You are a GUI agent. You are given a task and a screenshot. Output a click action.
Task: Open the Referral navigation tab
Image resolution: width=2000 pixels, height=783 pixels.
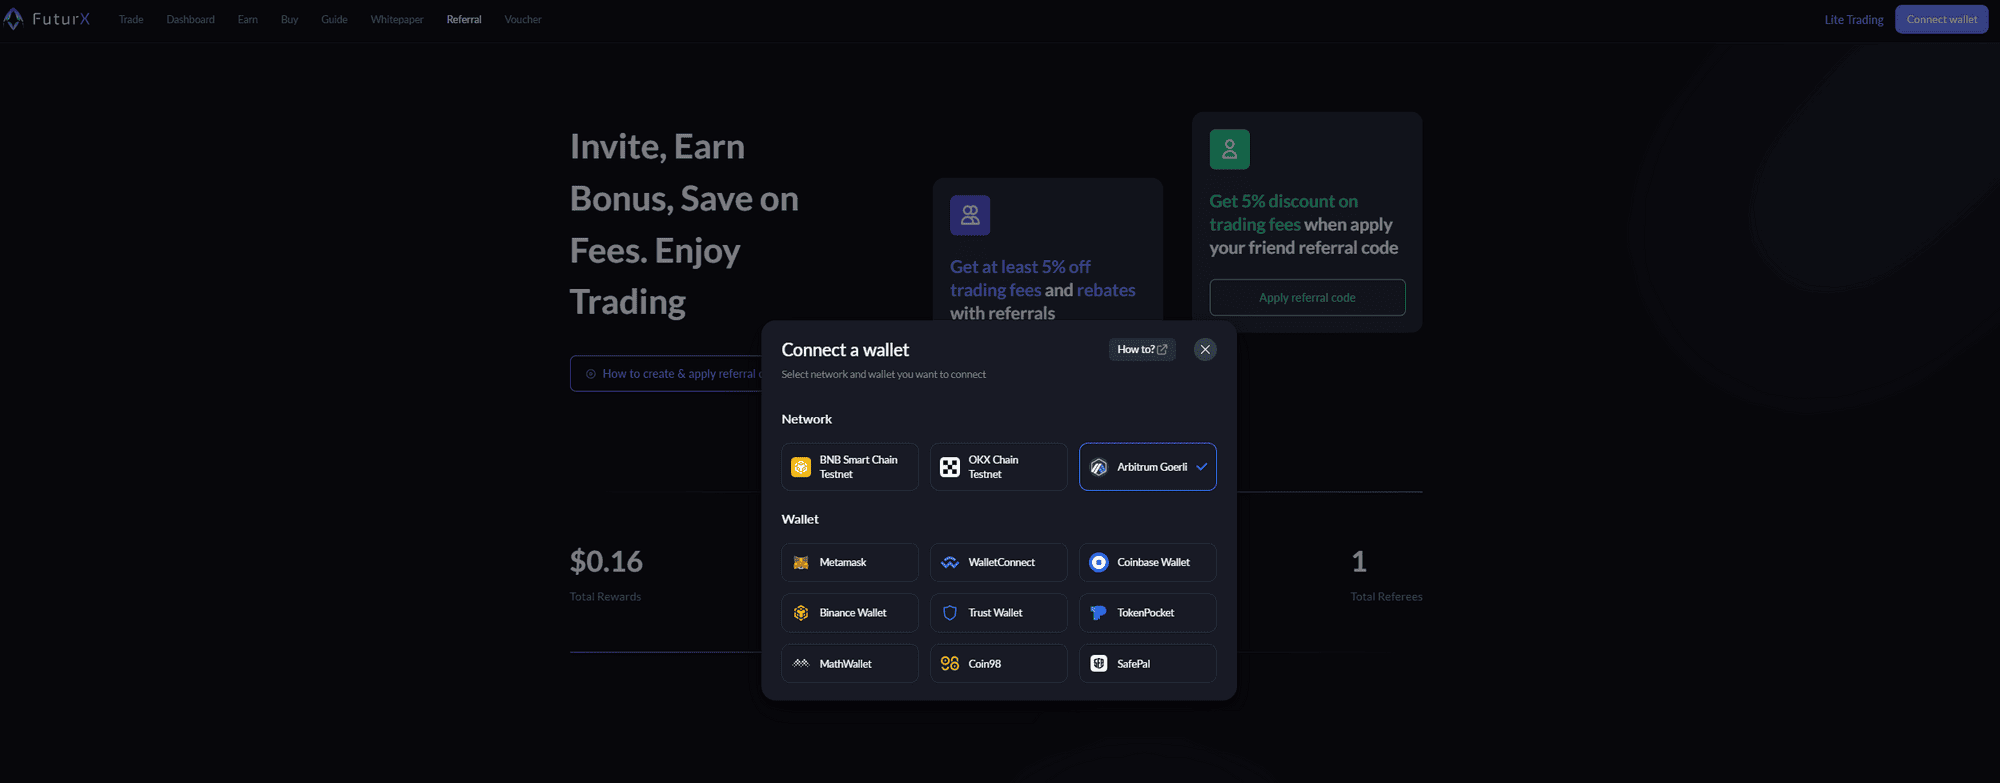pos(464,19)
